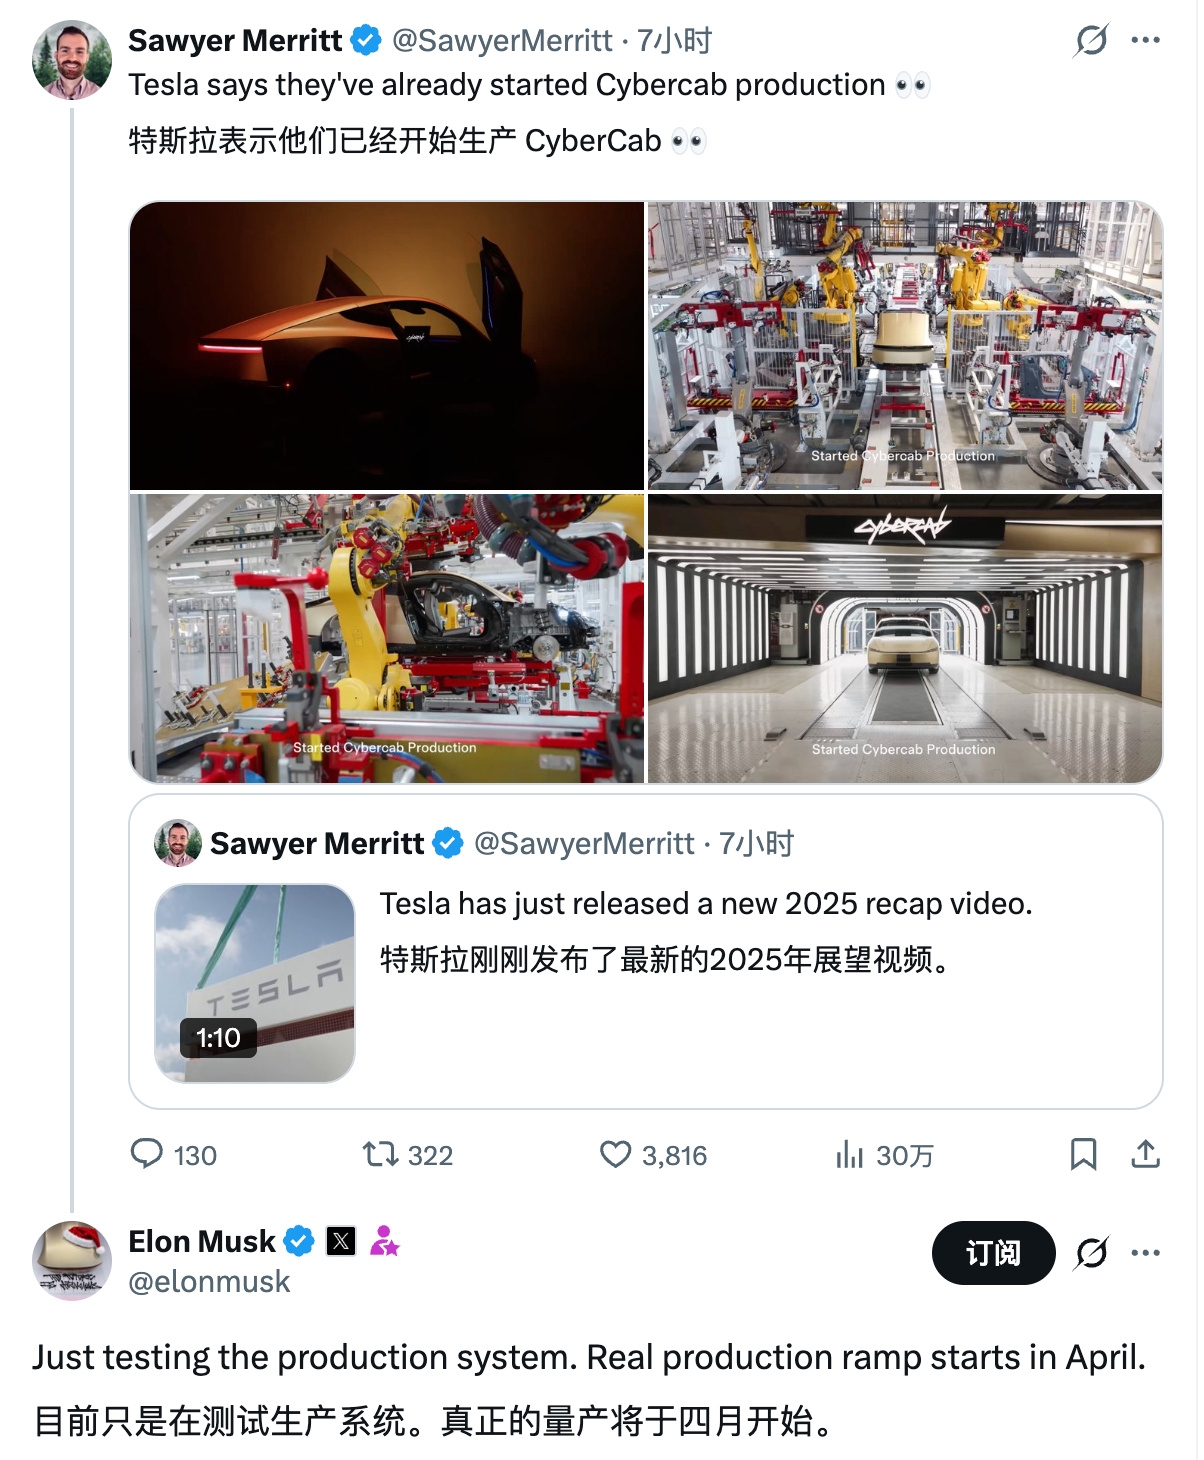This screenshot has height=1460, width=1204.
Task: Open the Cybercab tunnel showroom image
Action: tap(905, 638)
